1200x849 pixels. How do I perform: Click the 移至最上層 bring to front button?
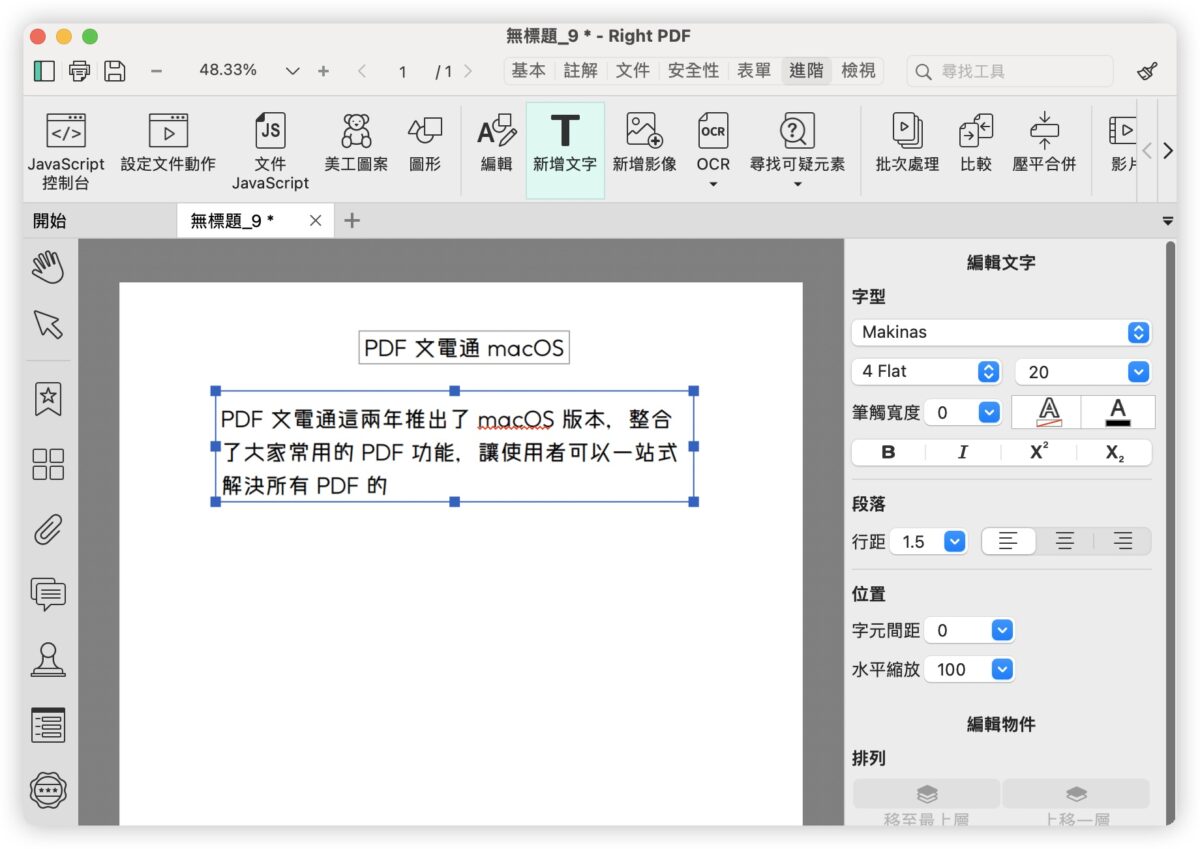926,803
